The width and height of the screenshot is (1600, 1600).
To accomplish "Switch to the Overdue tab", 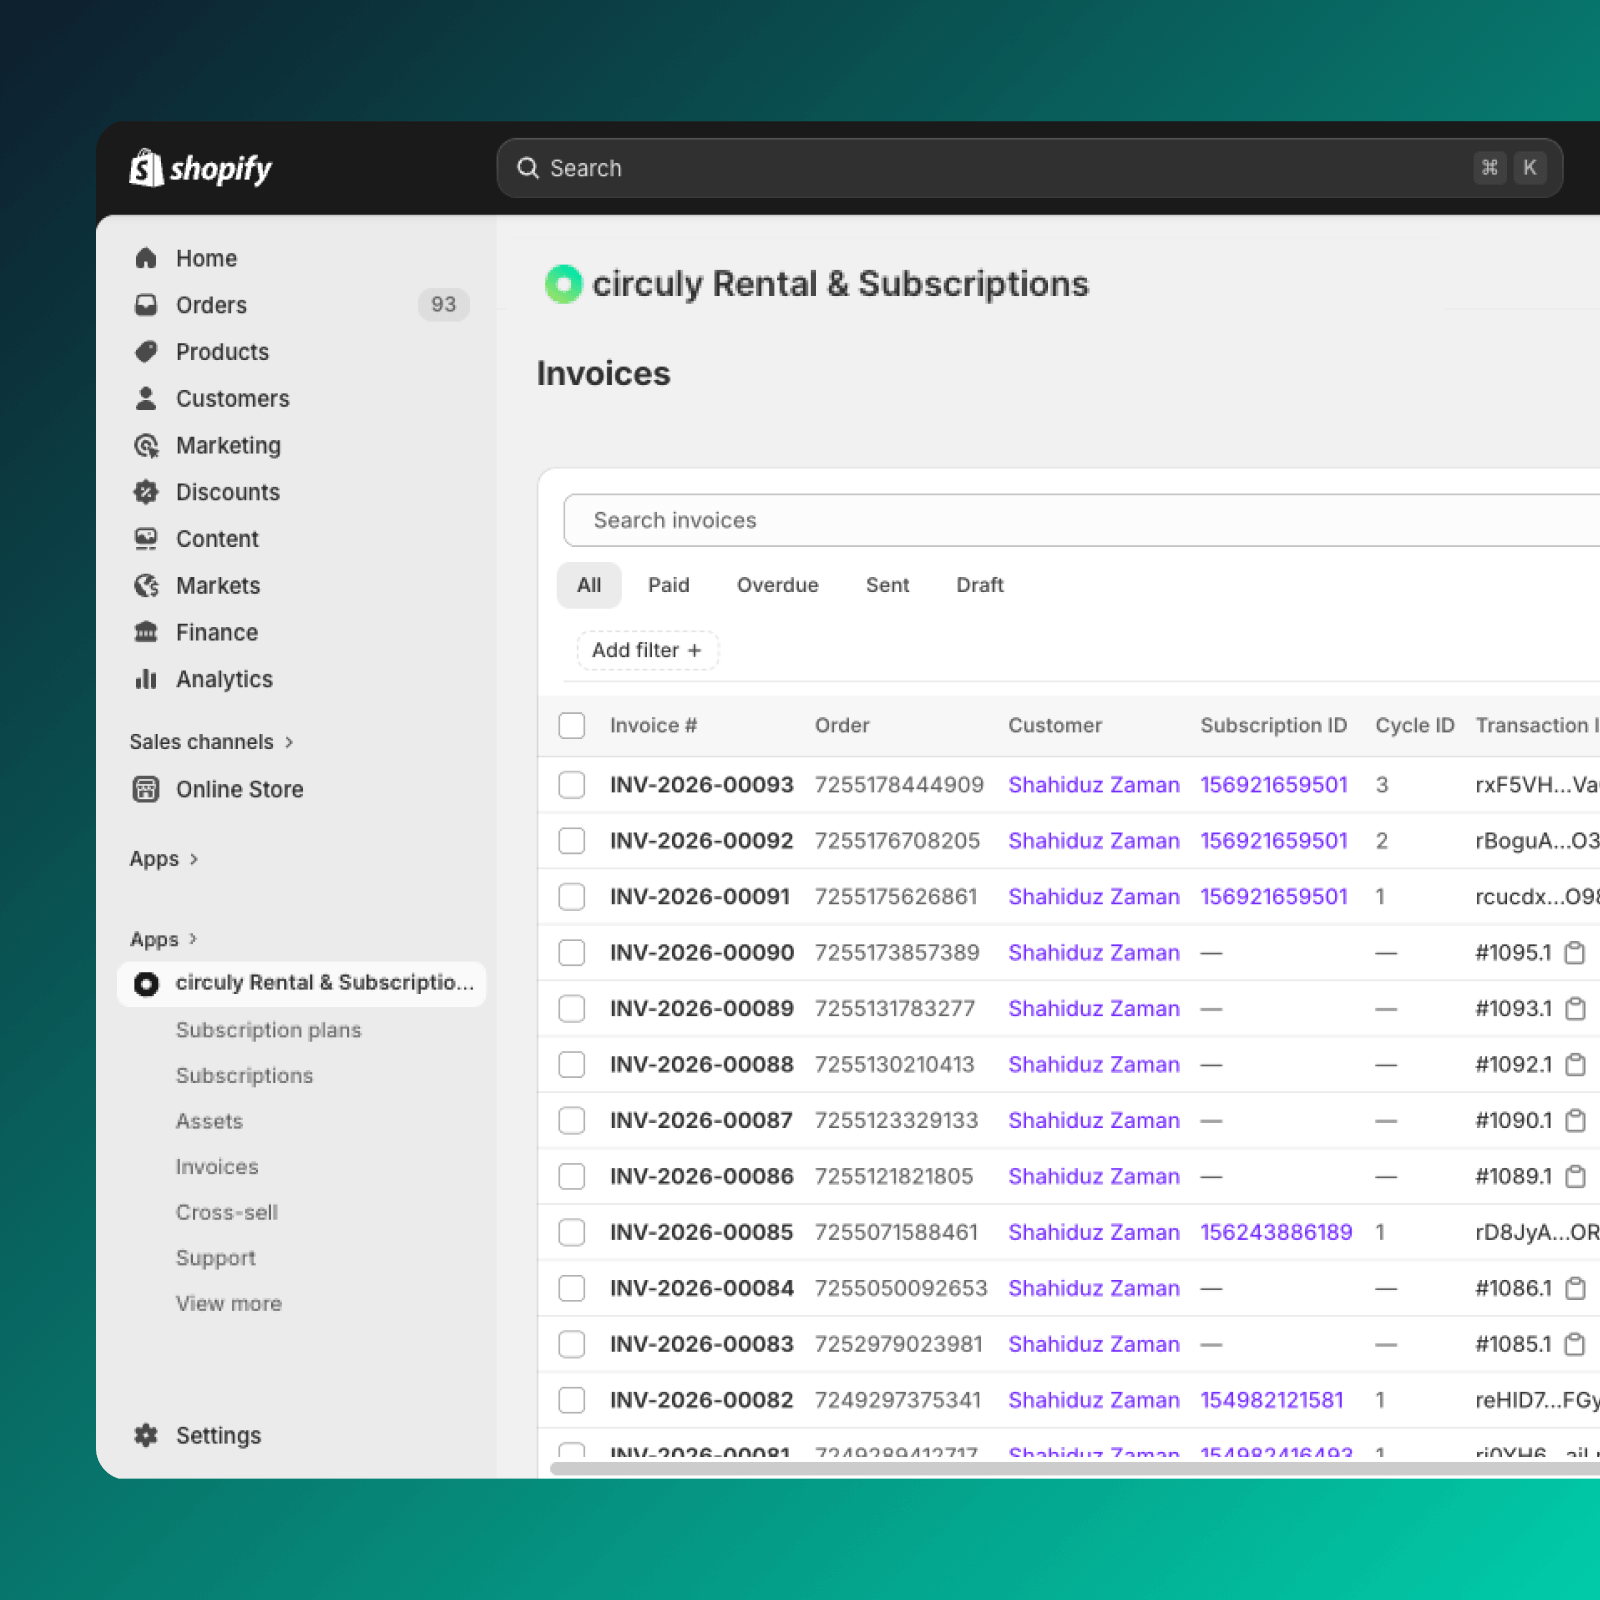I will coord(778,585).
